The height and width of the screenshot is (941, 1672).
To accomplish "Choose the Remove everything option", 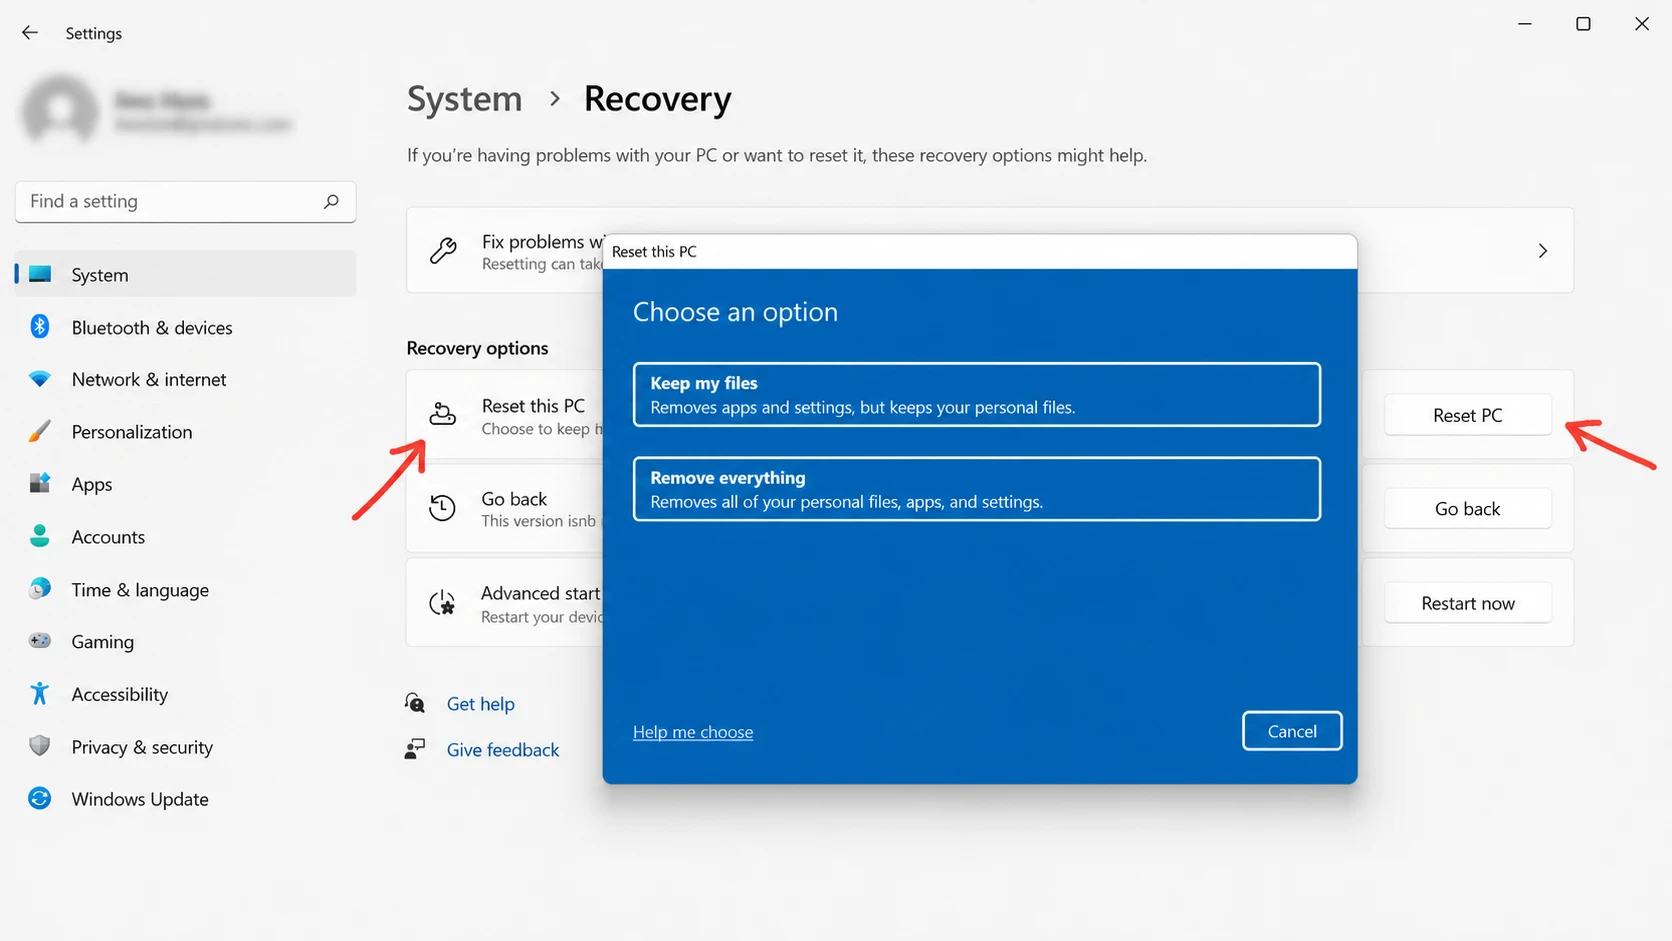I will [977, 489].
